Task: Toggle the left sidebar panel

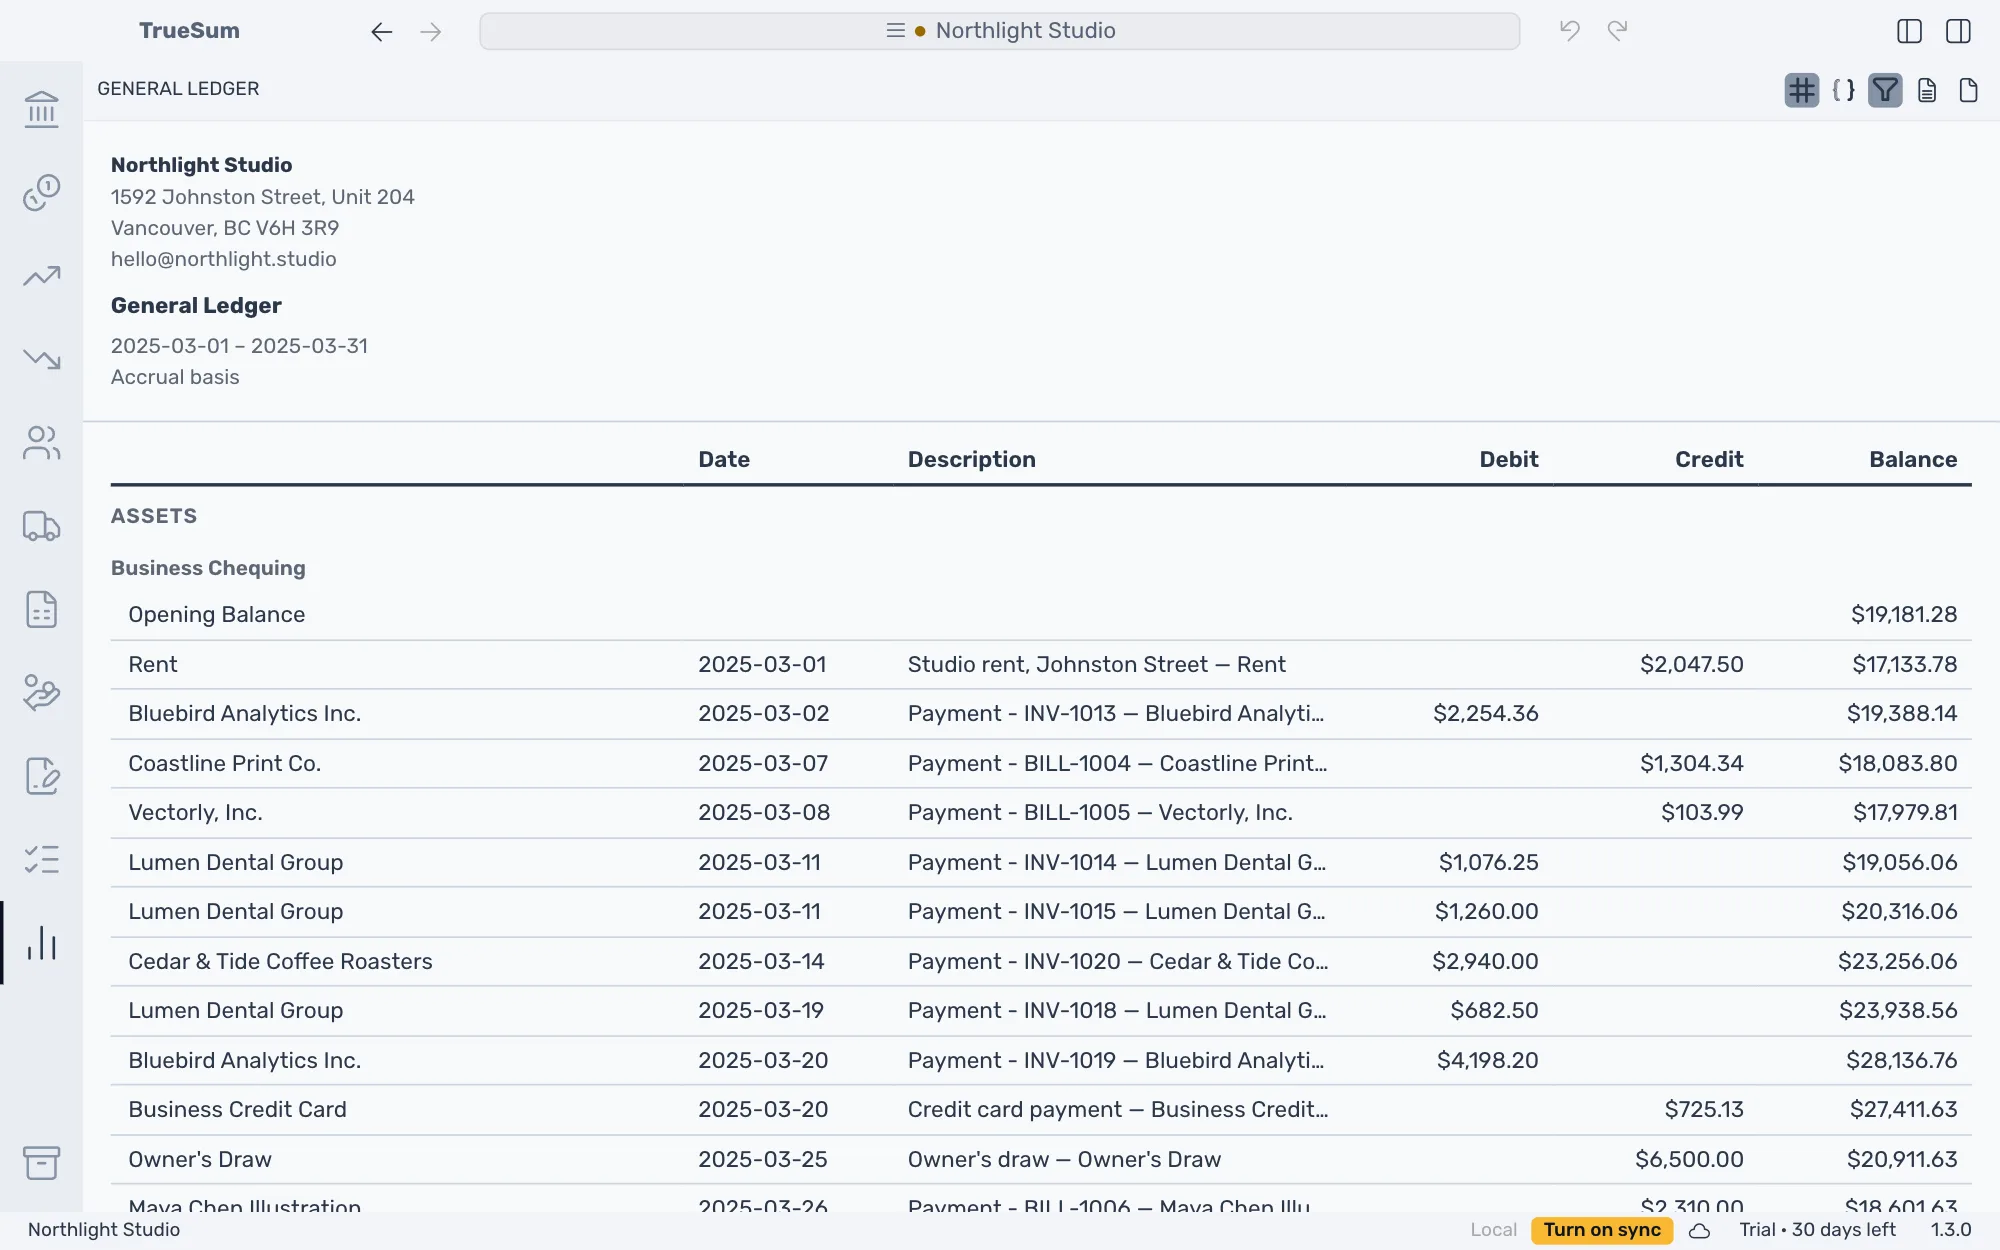Action: 1909,31
